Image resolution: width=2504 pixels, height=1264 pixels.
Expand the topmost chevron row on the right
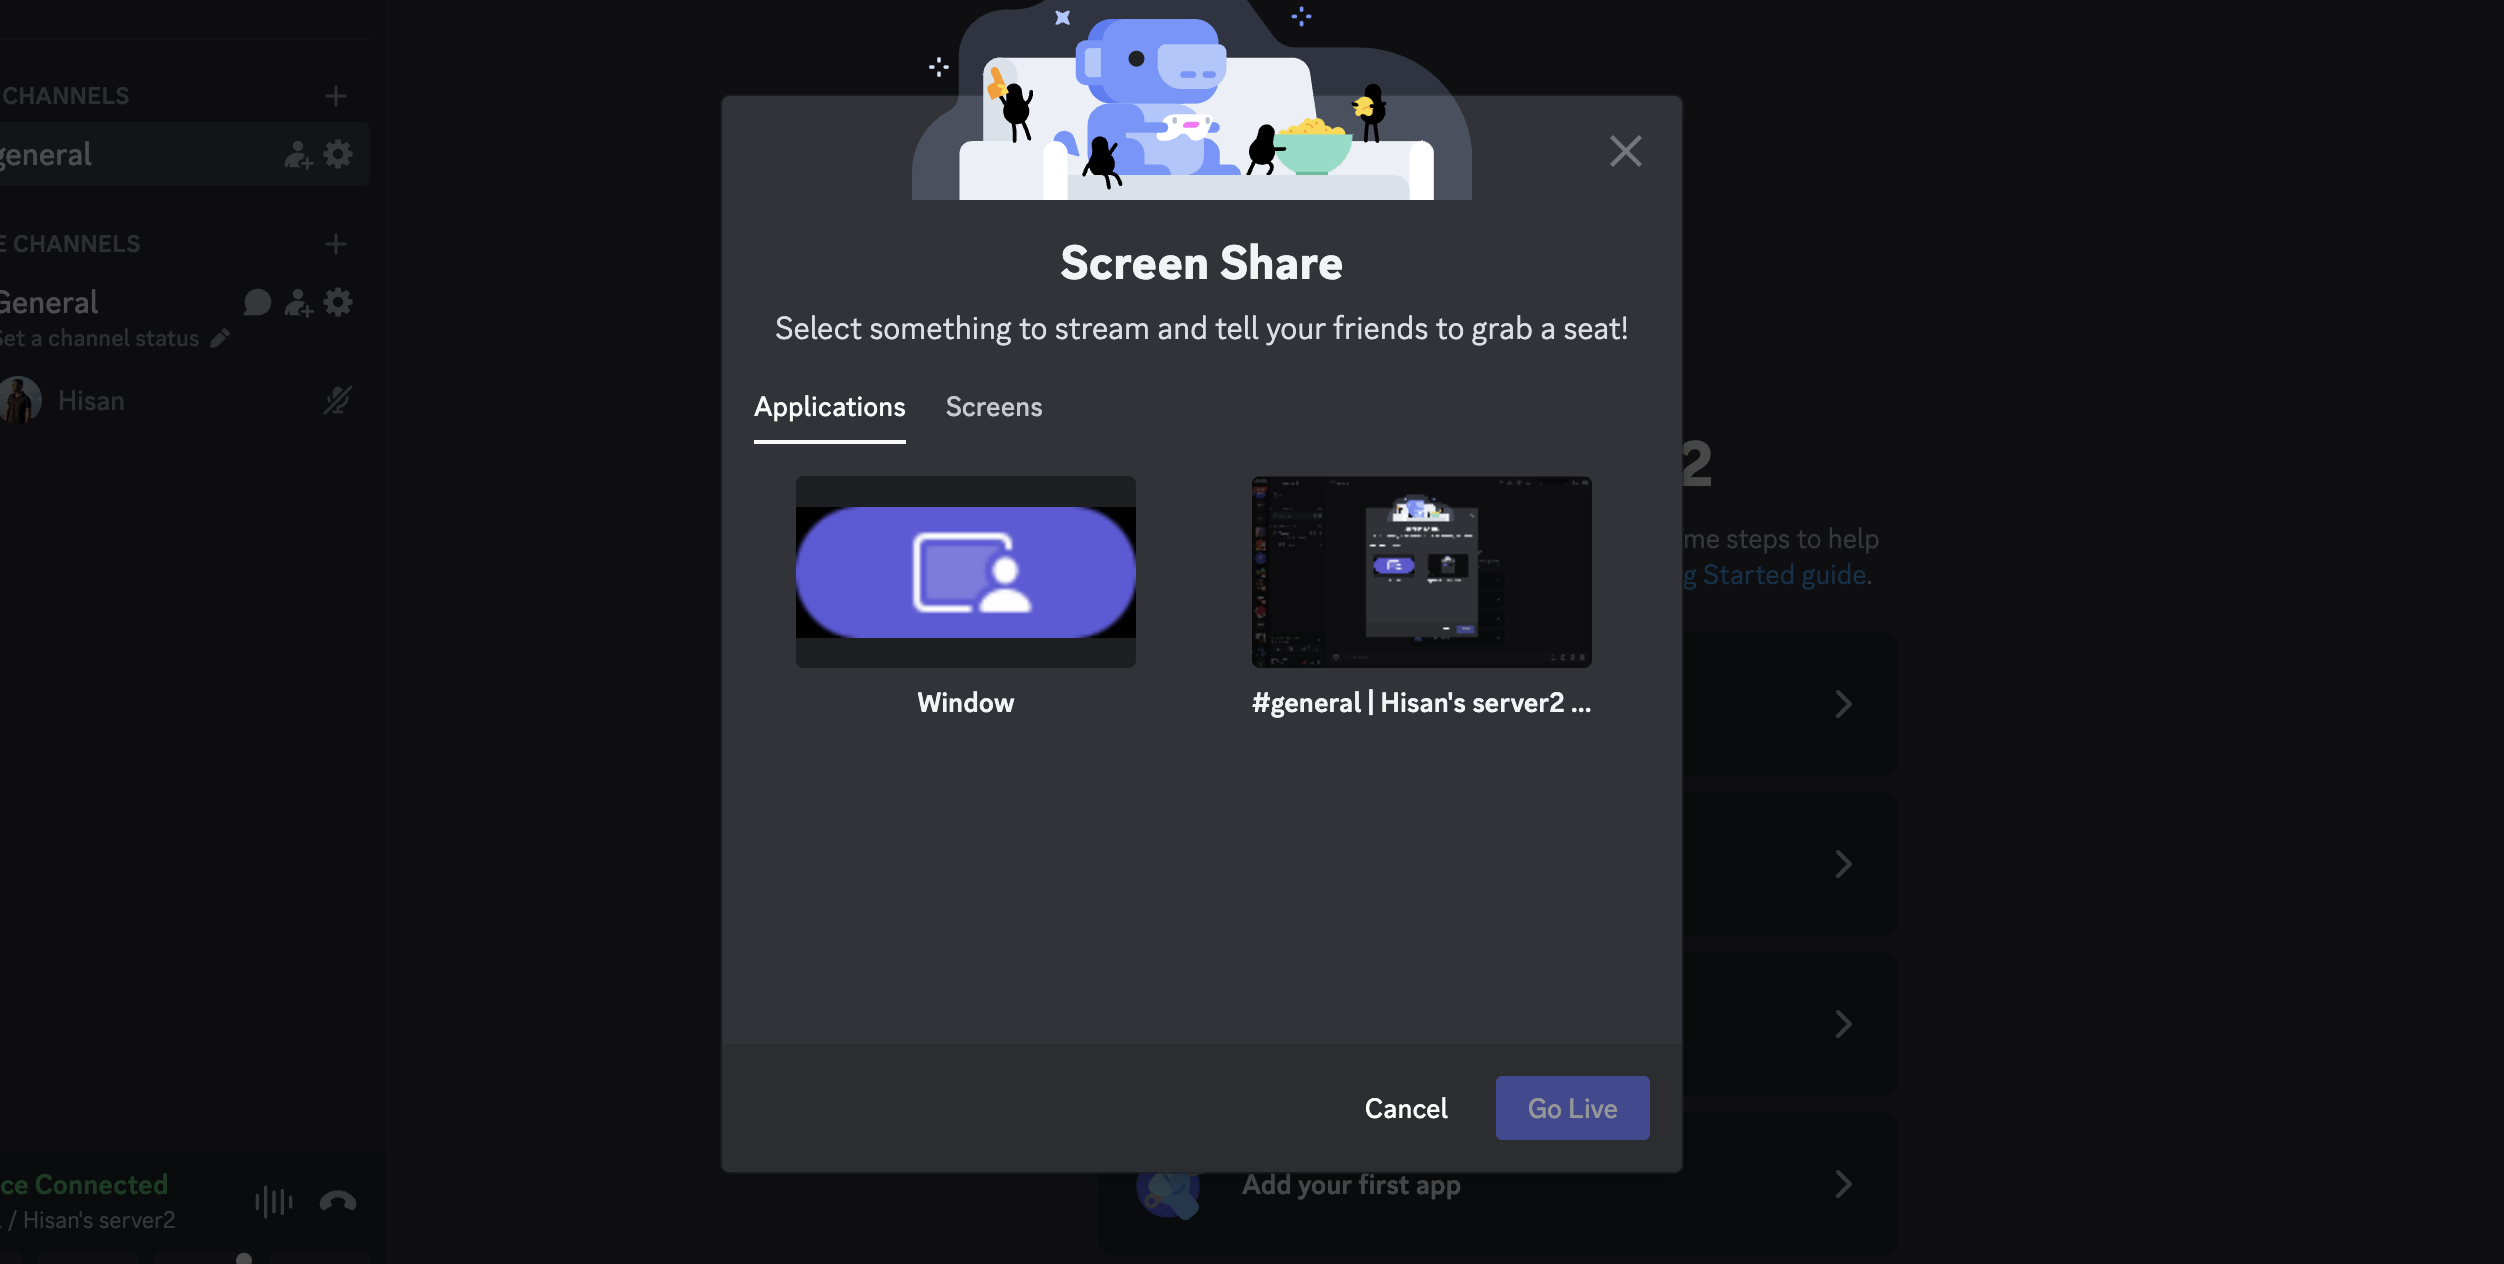[1843, 703]
